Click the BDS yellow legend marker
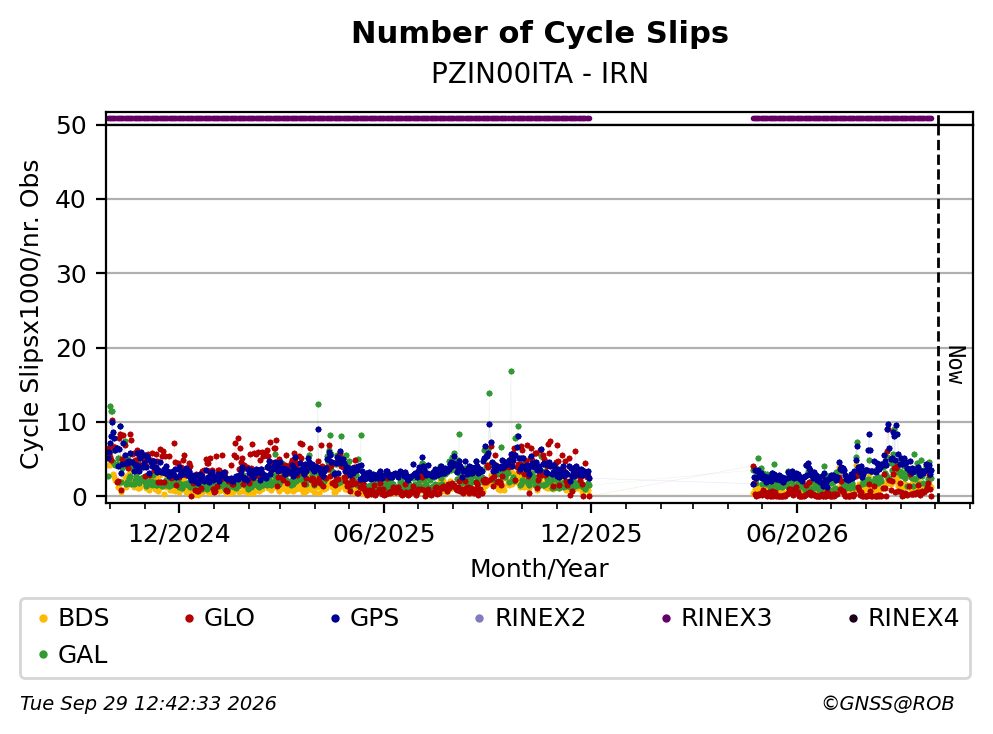 43,618
